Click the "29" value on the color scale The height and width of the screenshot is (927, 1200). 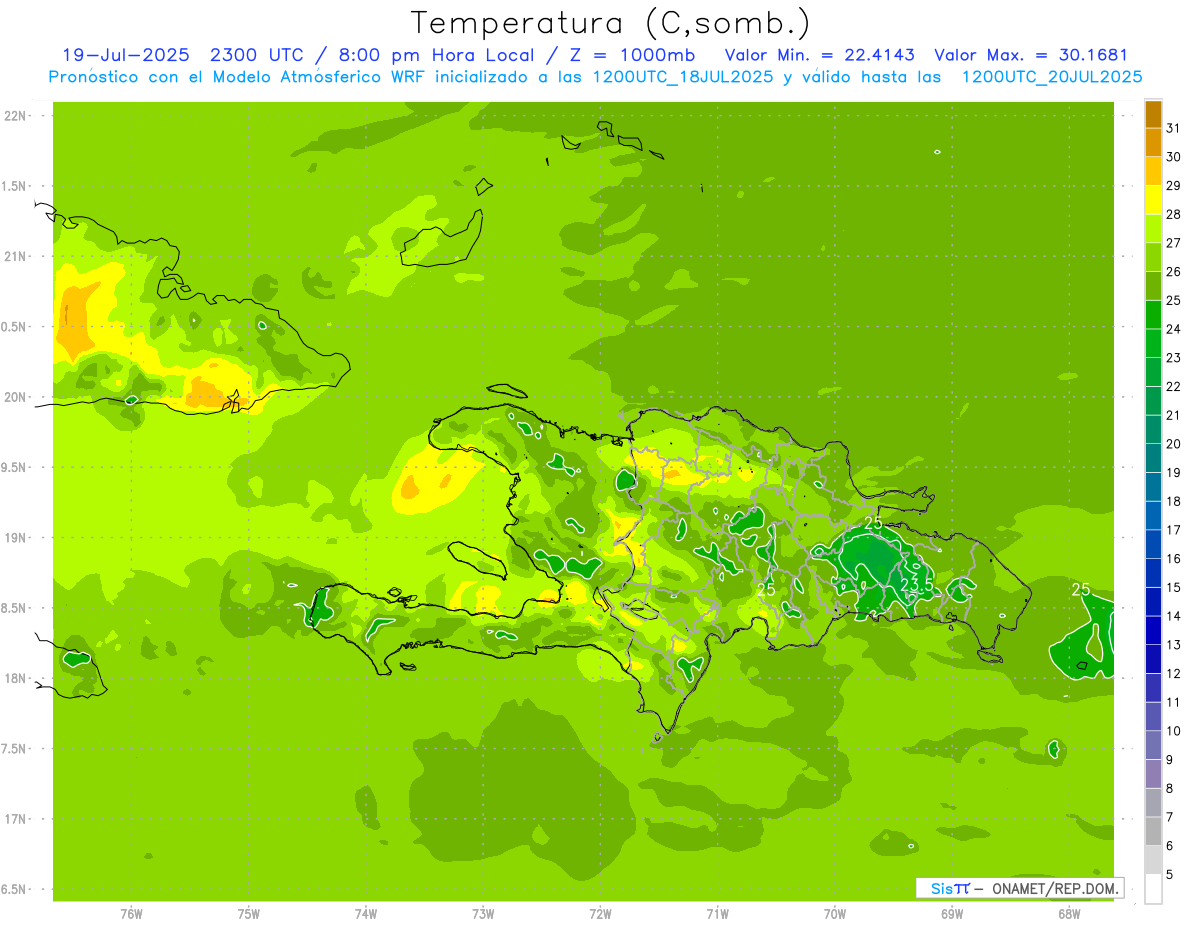tap(1174, 186)
